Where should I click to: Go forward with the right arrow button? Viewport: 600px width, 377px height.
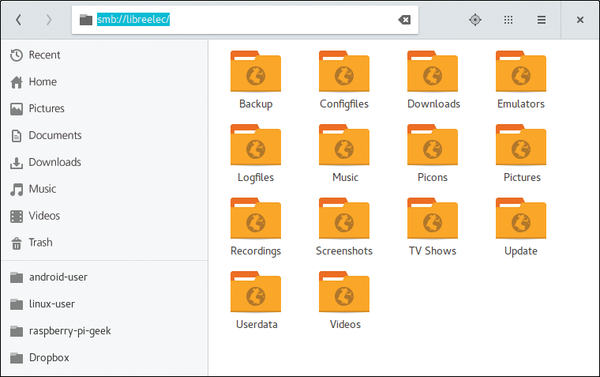(x=49, y=20)
